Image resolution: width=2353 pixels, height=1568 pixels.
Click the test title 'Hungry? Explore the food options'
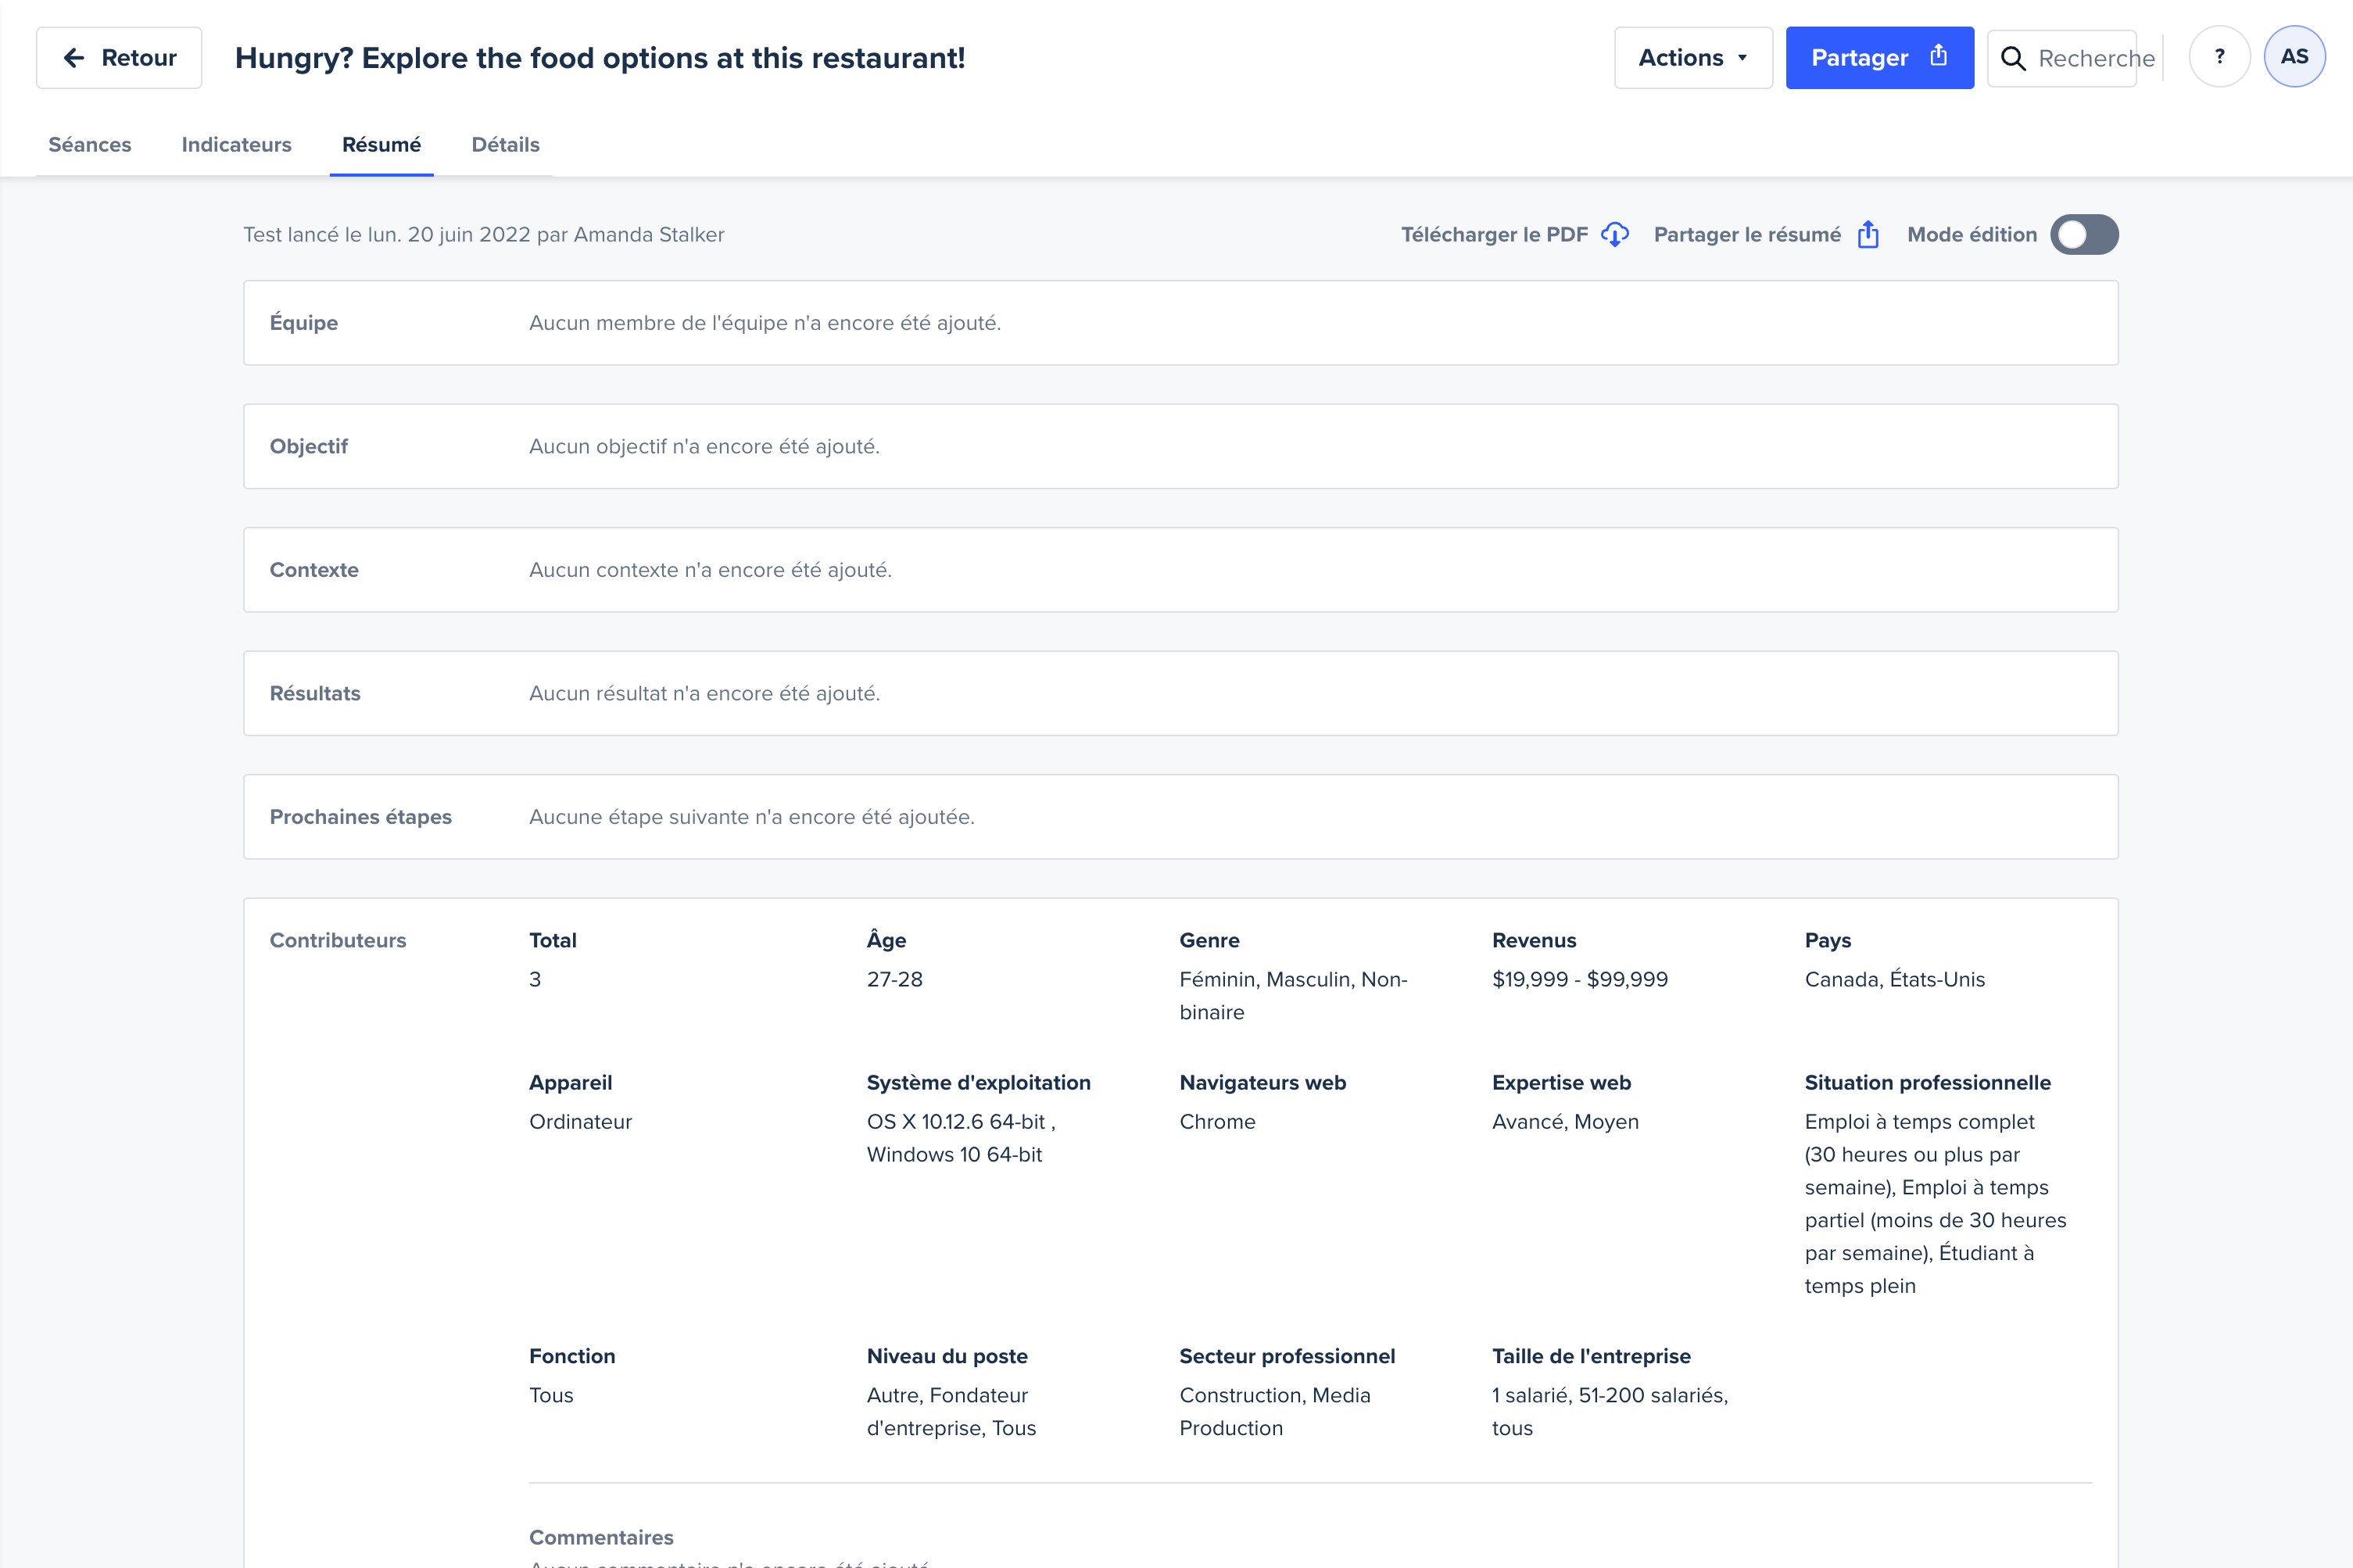[600, 58]
